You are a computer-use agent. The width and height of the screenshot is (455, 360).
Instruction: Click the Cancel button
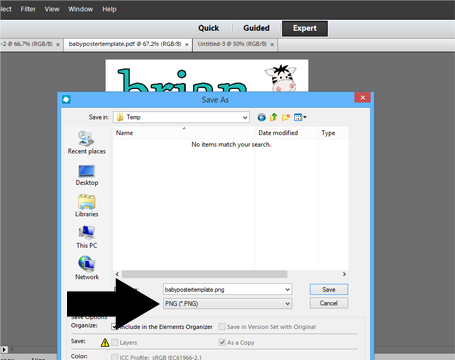pyautogui.click(x=329, y=303)
